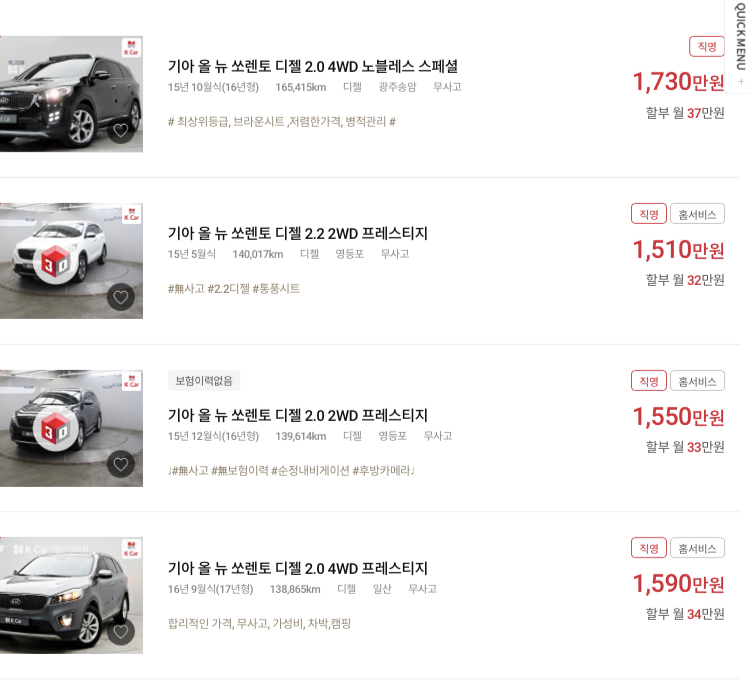Click 홈서비스 tag on 1,510만원 car
Viewport: 750px width, 687px height.
(697, 213)
